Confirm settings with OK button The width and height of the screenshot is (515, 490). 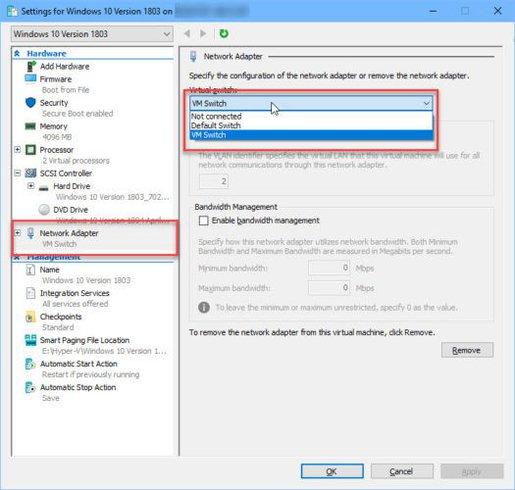332,471
